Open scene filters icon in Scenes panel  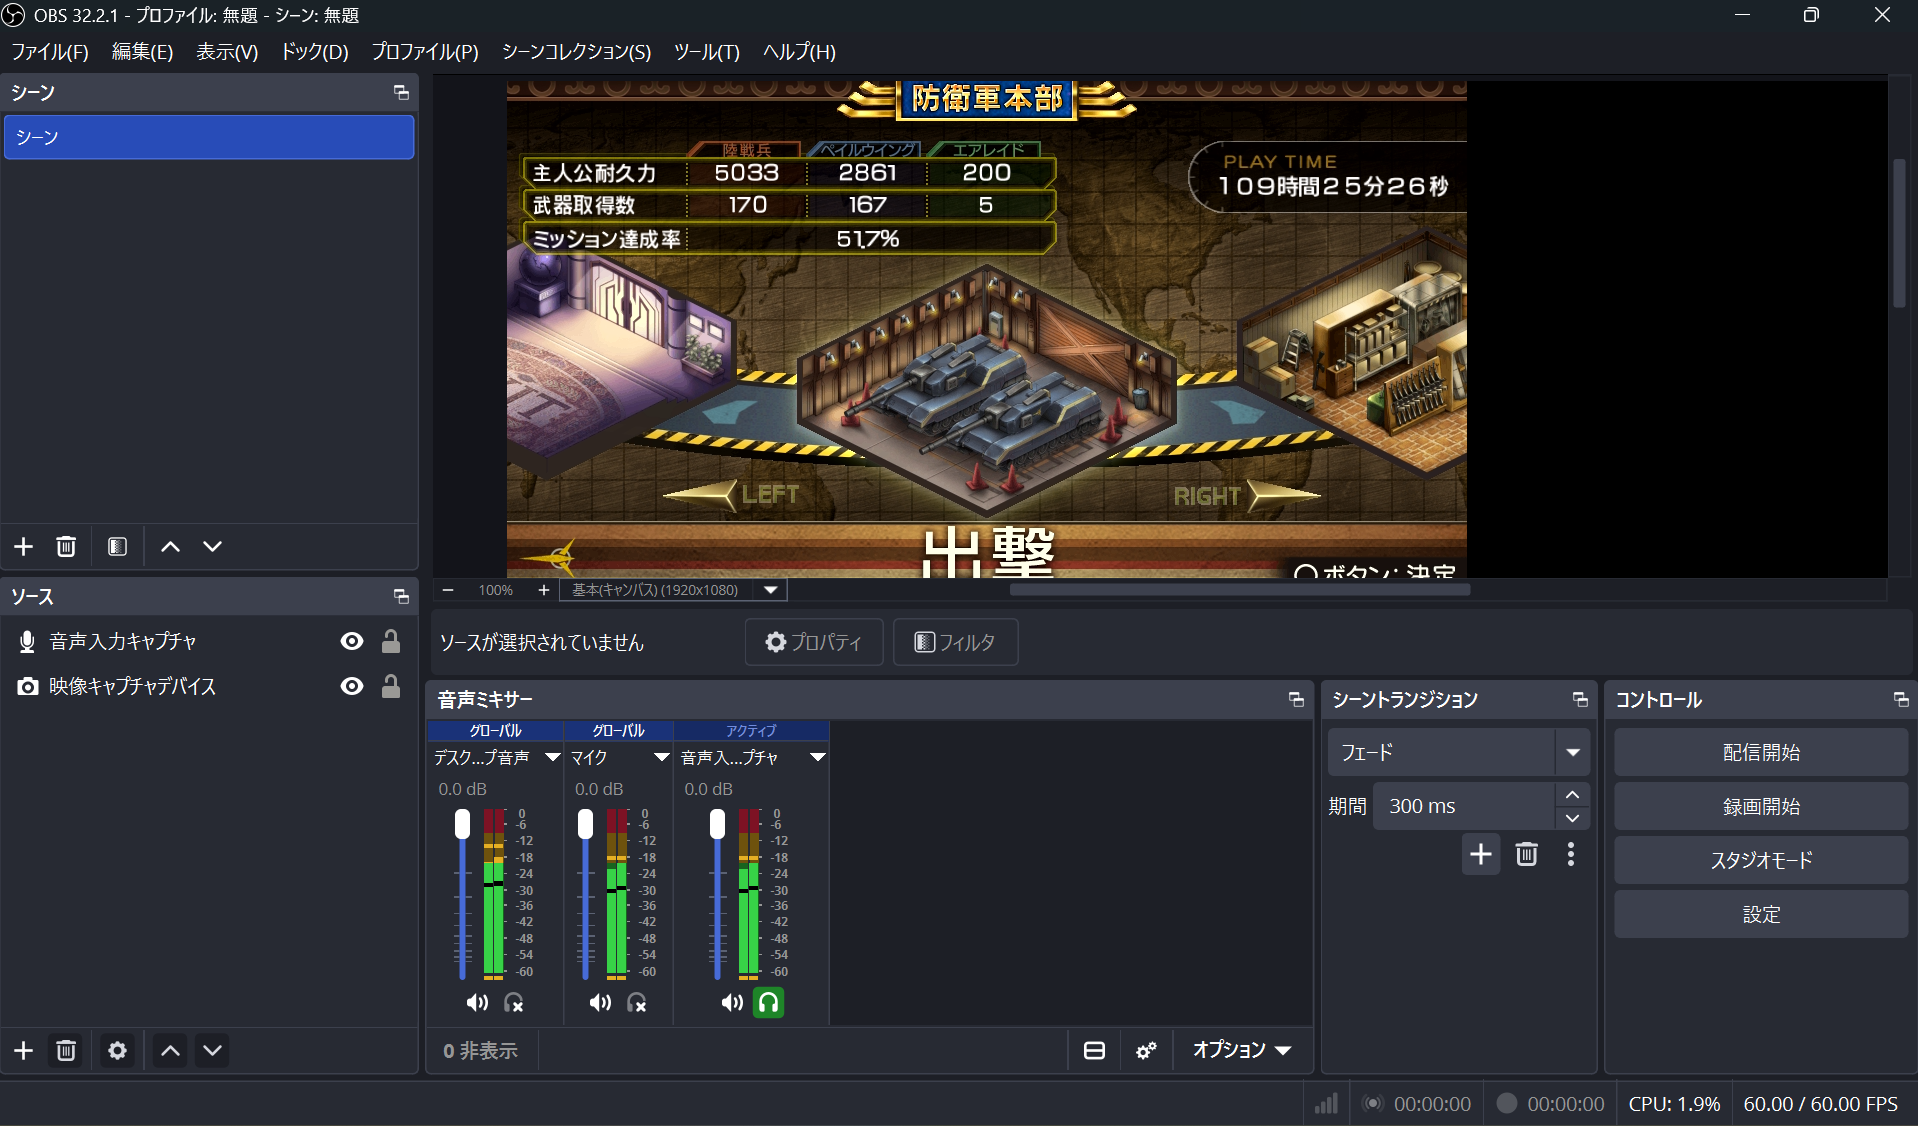coord(117,546)
